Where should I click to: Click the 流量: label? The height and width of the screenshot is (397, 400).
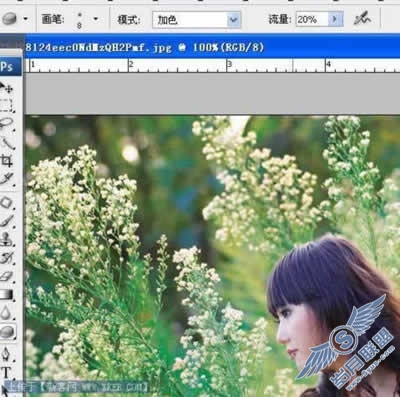pos(280,19)
